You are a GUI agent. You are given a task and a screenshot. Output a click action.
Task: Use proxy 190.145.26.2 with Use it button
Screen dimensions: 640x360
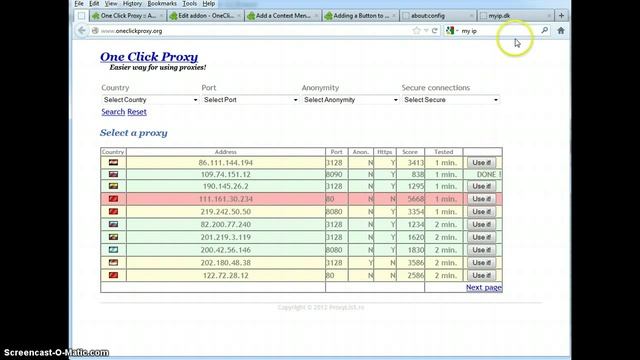(x=482, y=187)
